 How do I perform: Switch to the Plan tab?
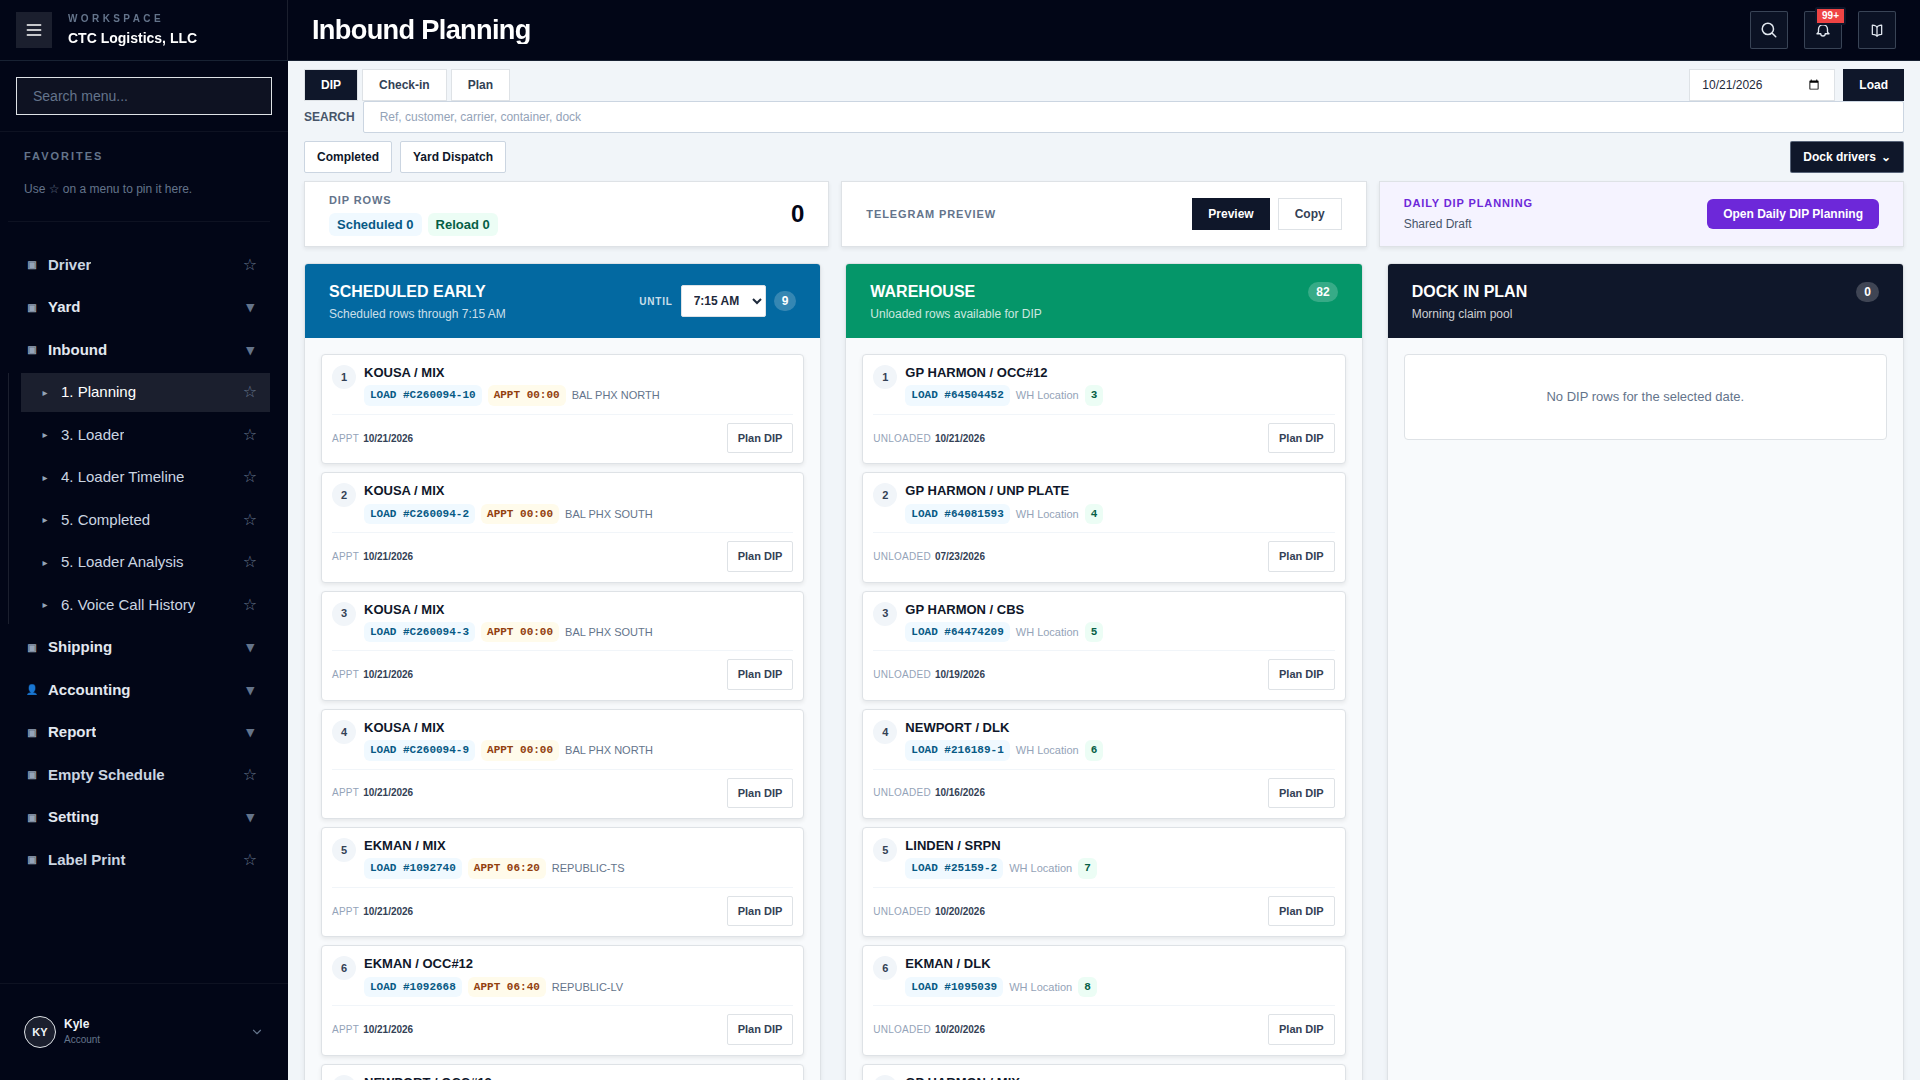point(480,85)
